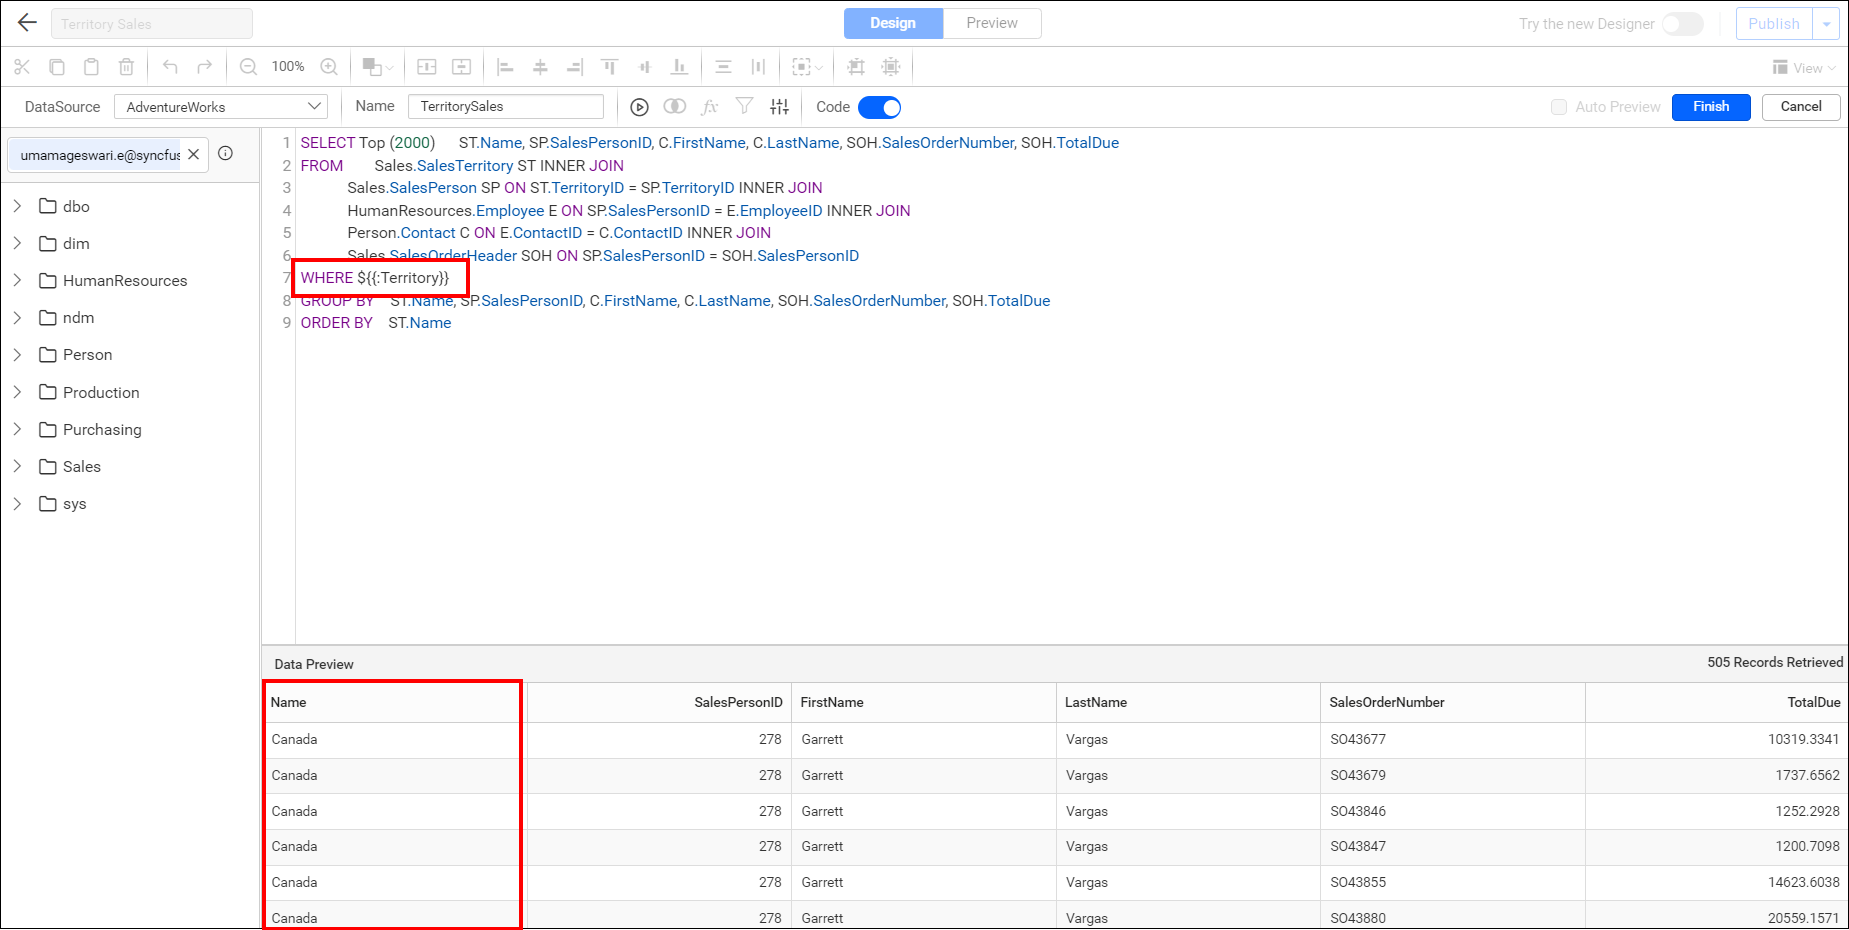Click the zoom in magnifier icon

click(x=329, y=66)
